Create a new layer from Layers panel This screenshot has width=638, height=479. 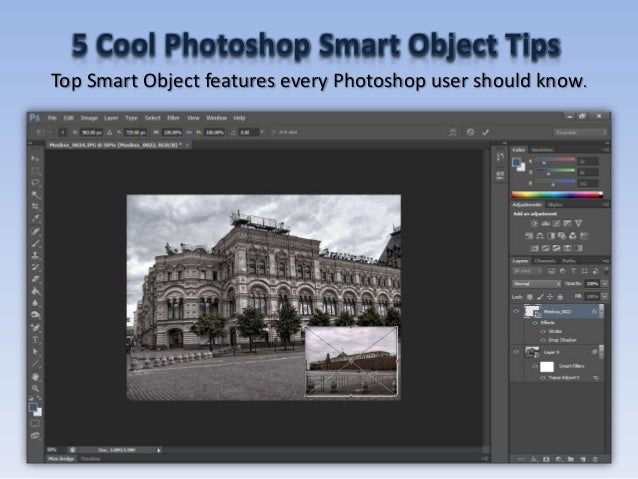point(583,459)
